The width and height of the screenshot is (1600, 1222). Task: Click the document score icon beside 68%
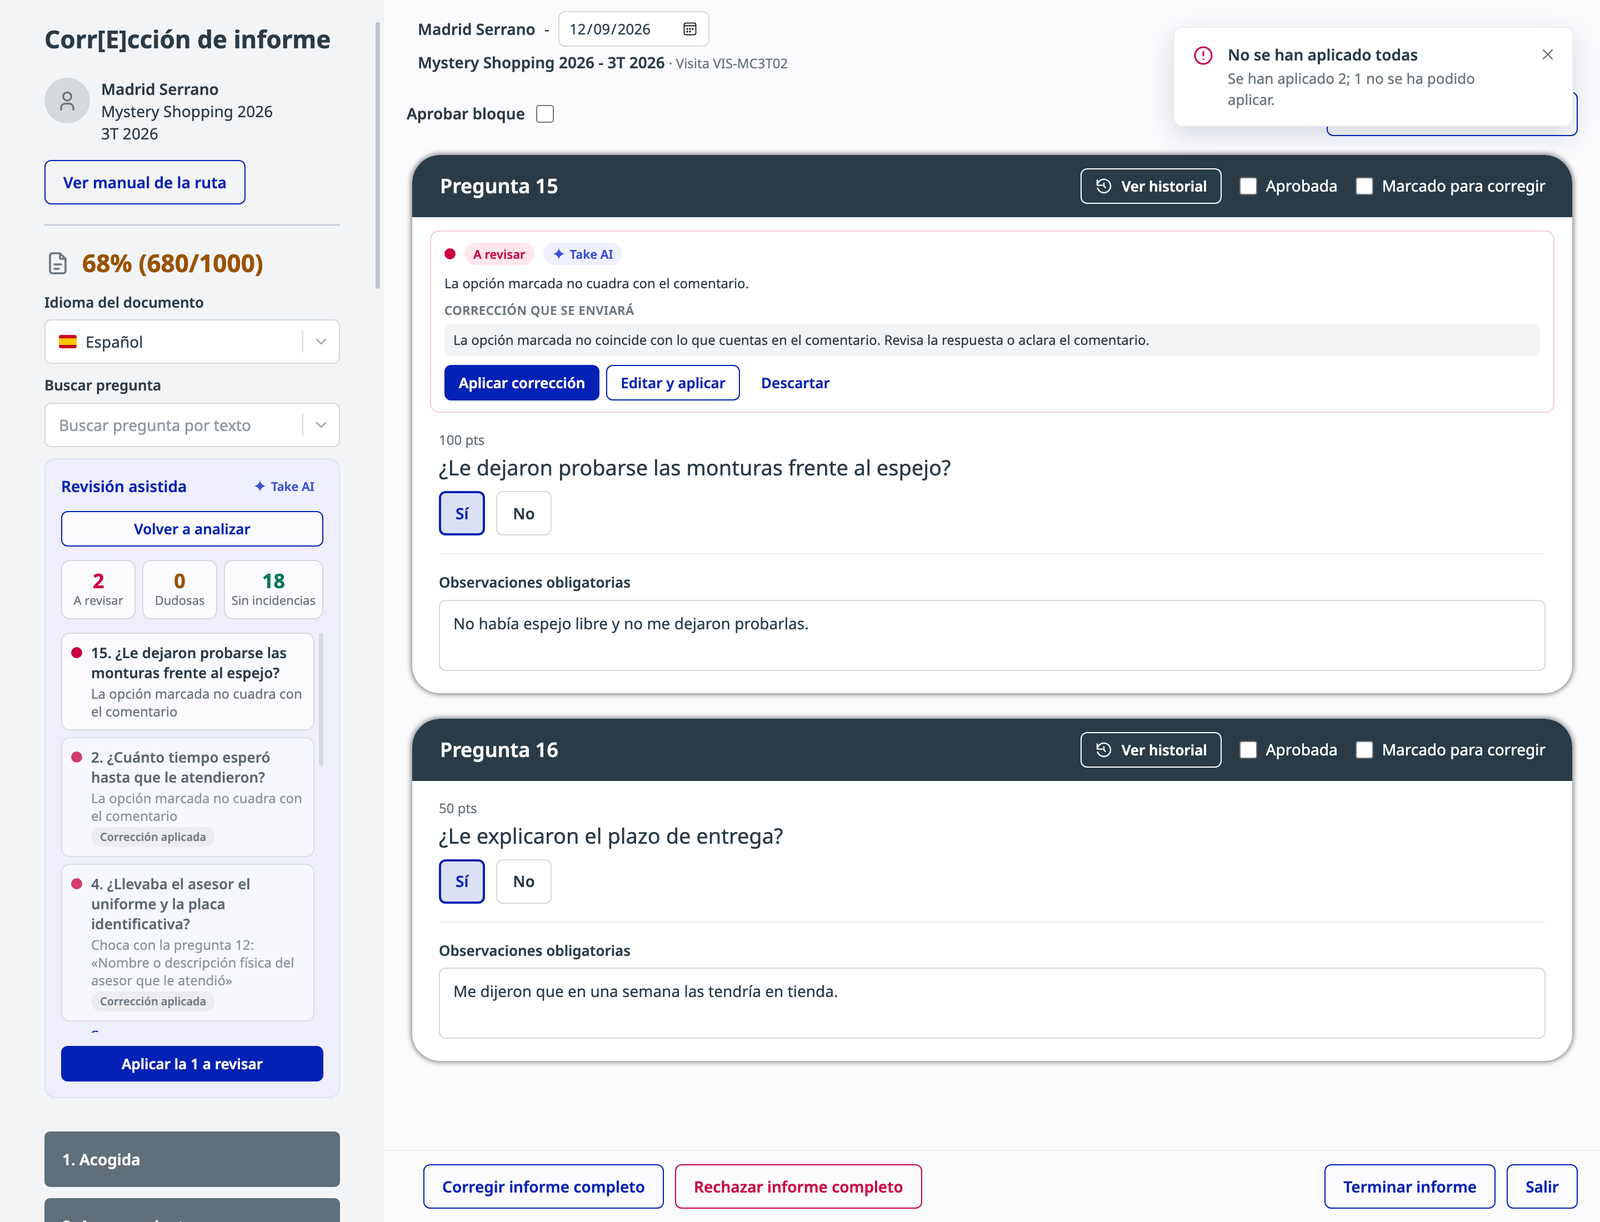[58, 263]
